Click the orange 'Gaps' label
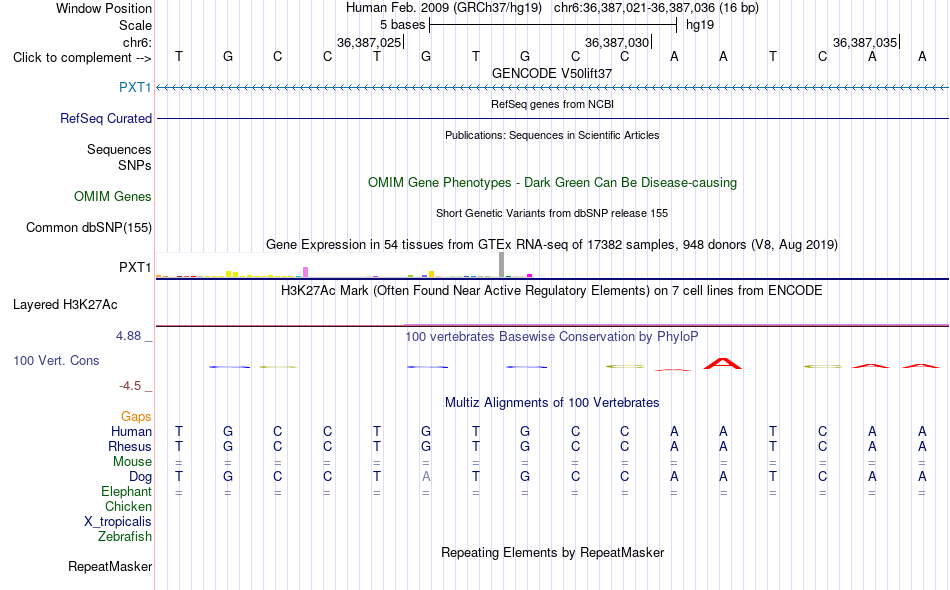This screenshot has width=950, height=590. click(x=136, y=416)
